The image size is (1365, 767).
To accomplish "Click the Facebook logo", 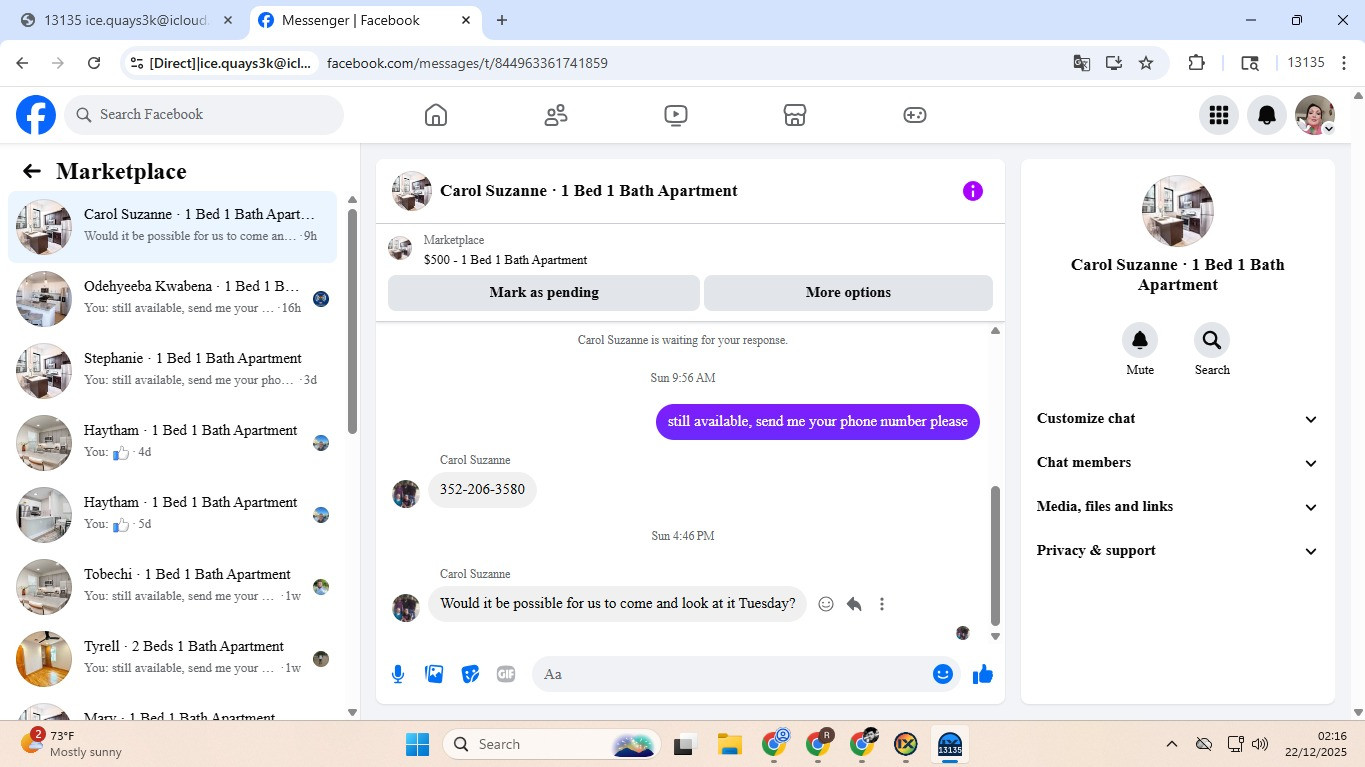I will (x=36, y=115).
